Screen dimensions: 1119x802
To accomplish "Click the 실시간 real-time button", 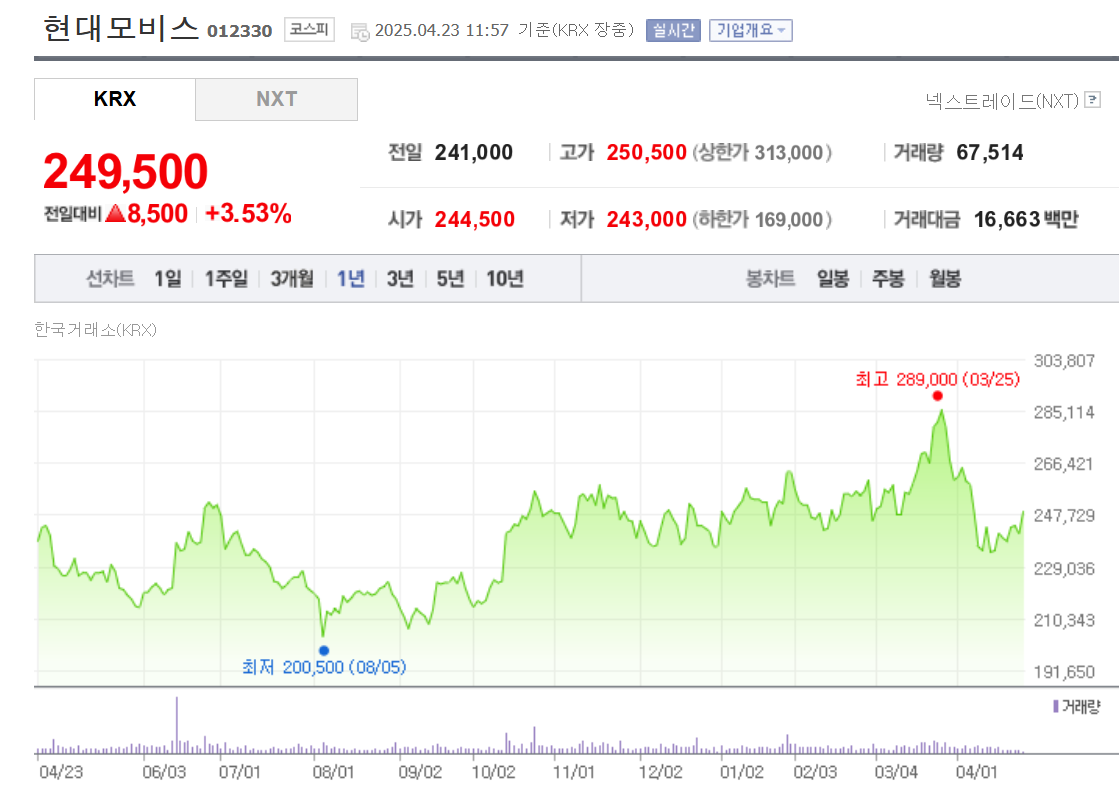I will pos(673,31).
